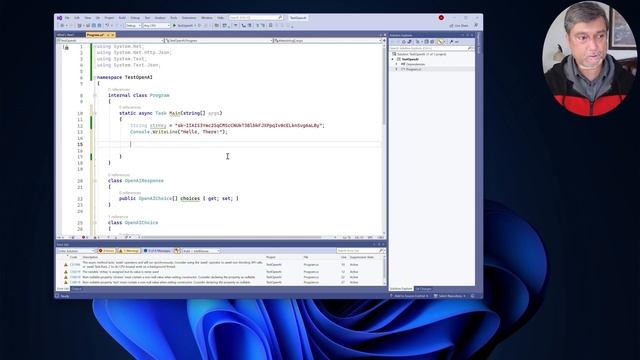Image resolution: width=640 pixels, height=360 pixels.
Task: Click the Send Feedback icon beside Live Share
Action: pyautogui.click(x=476, y=25)
